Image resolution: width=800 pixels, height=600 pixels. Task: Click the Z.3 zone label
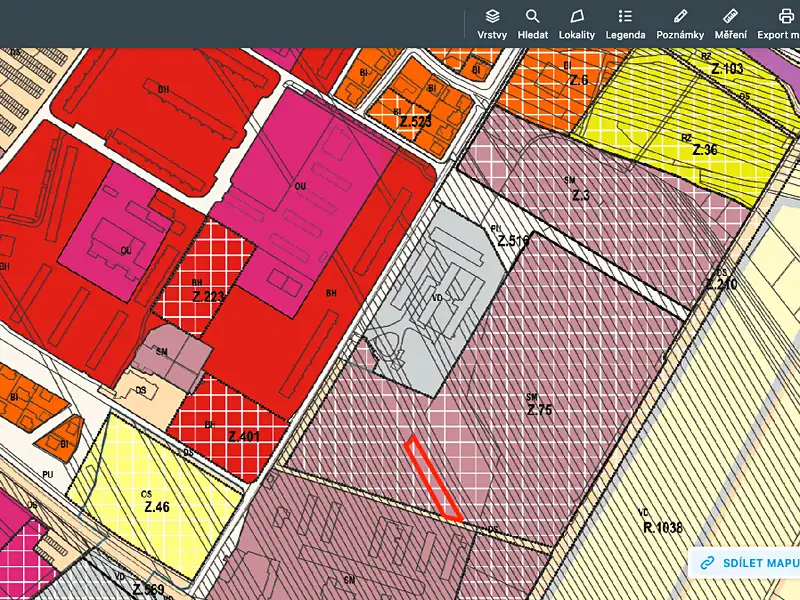[581, 195]
